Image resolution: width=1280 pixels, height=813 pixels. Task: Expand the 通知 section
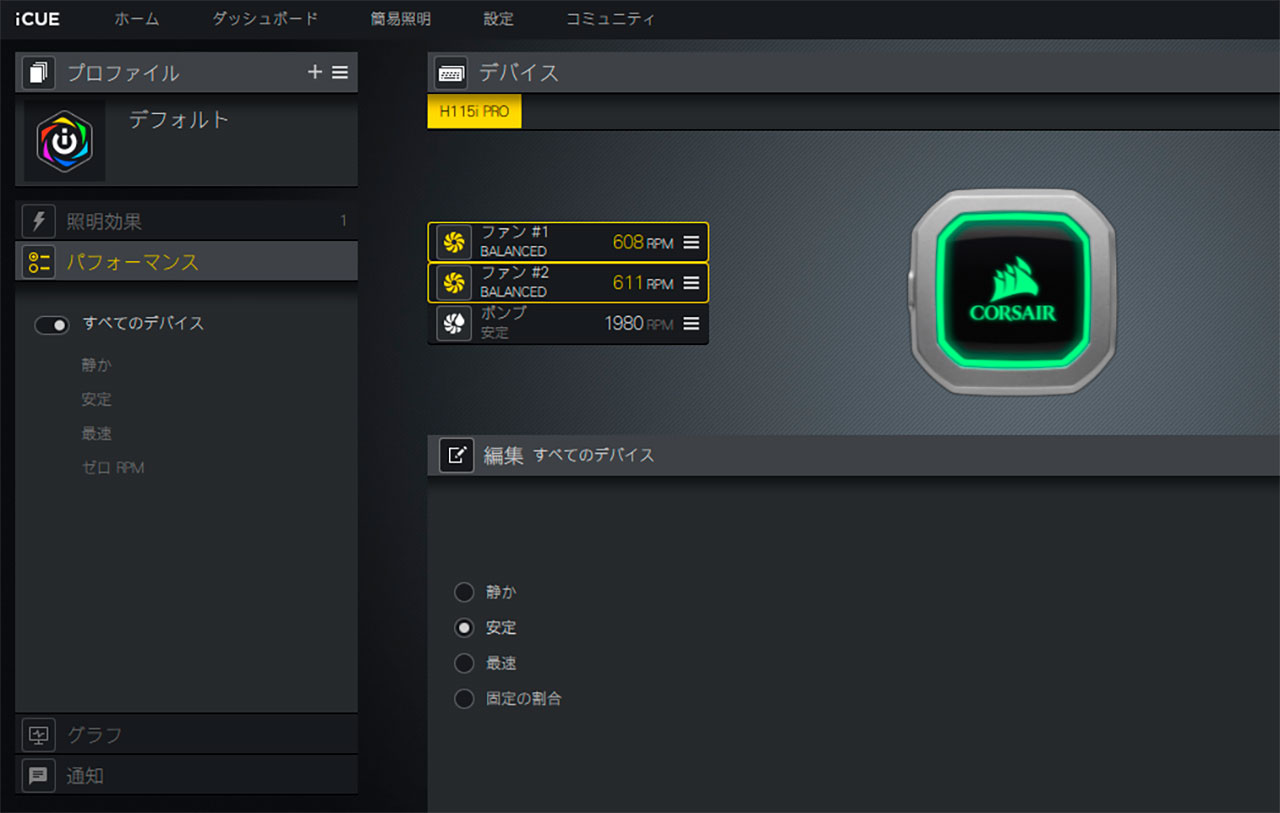[x=186, y=775]
